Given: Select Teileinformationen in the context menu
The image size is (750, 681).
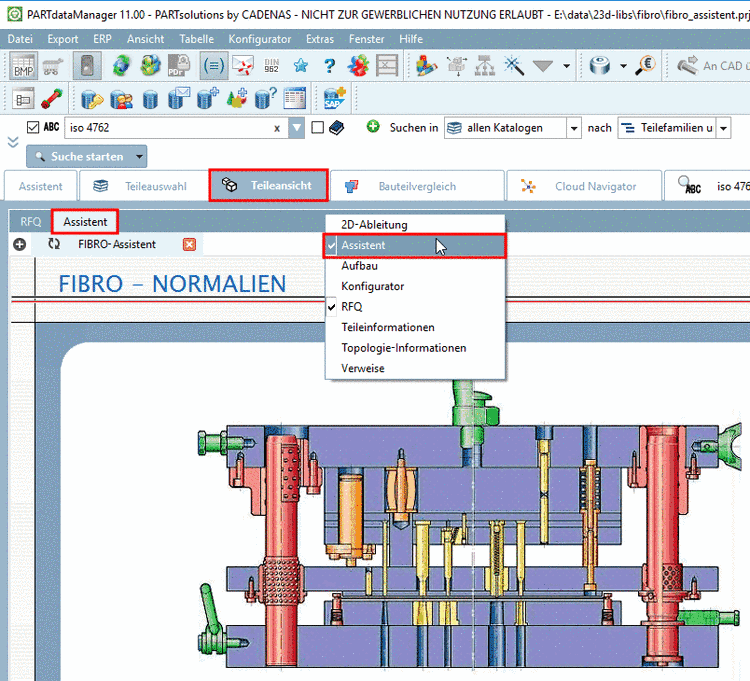Looking at the screenshot, I should pos(387,327).
